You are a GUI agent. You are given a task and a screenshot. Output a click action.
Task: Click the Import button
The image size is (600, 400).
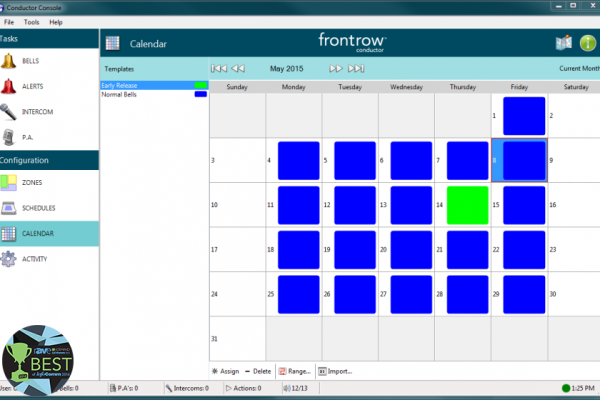(x=335, y=371)
